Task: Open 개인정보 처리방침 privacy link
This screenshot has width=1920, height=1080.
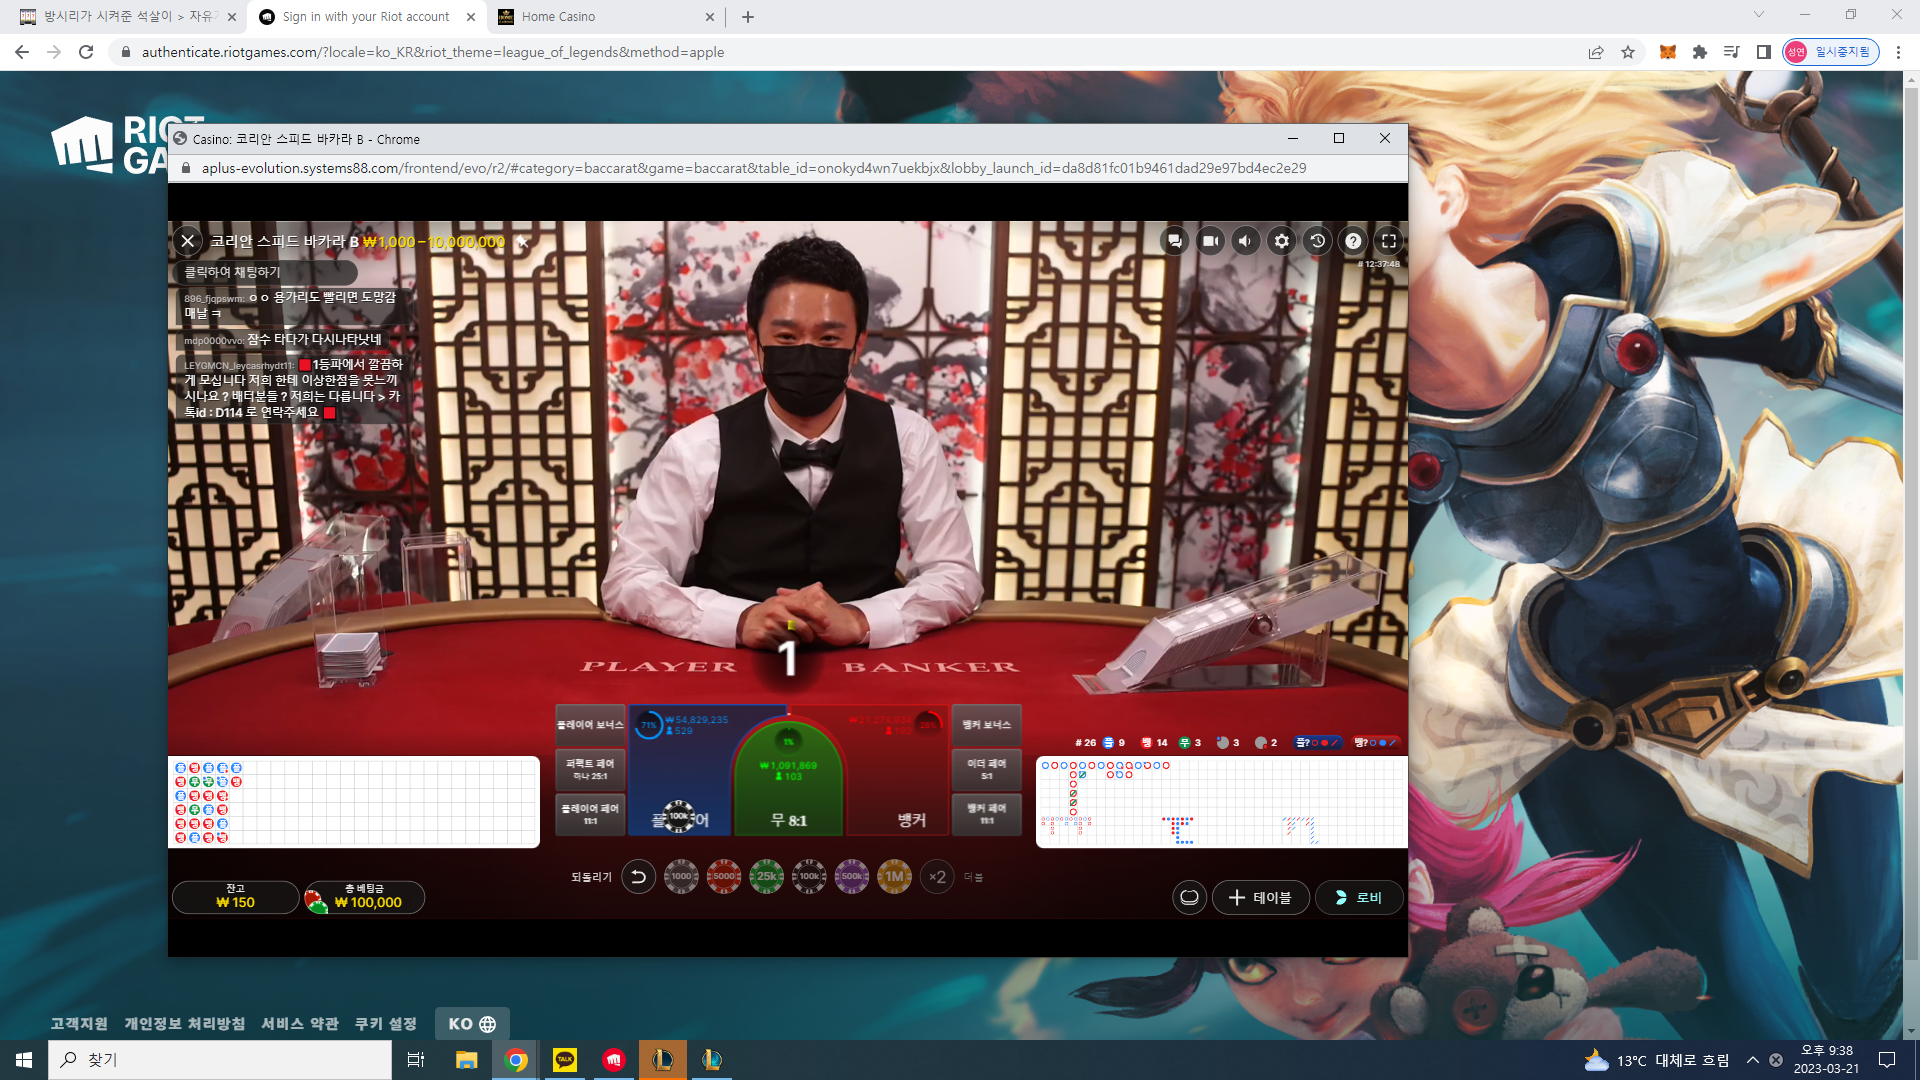Action: point(184,1024)
